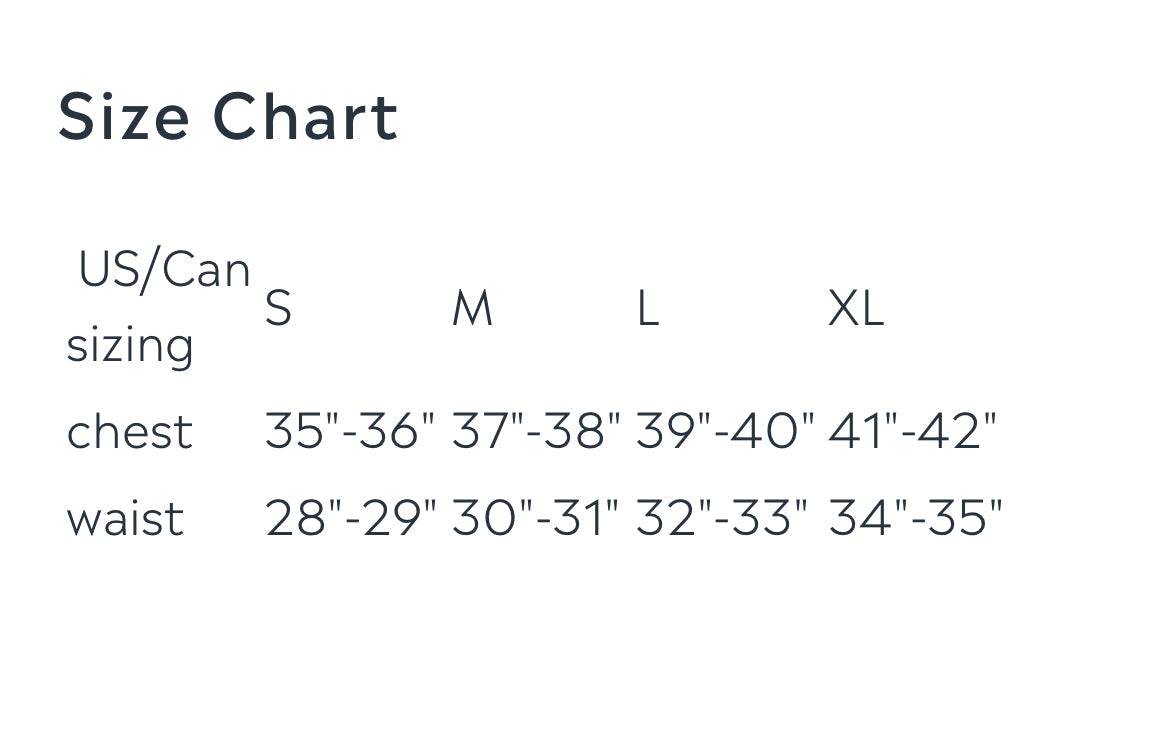Image resolution: width=1170 pixels, height=746 pixels.
Task: Select the M size column header
Action: [x=472, y=308]
